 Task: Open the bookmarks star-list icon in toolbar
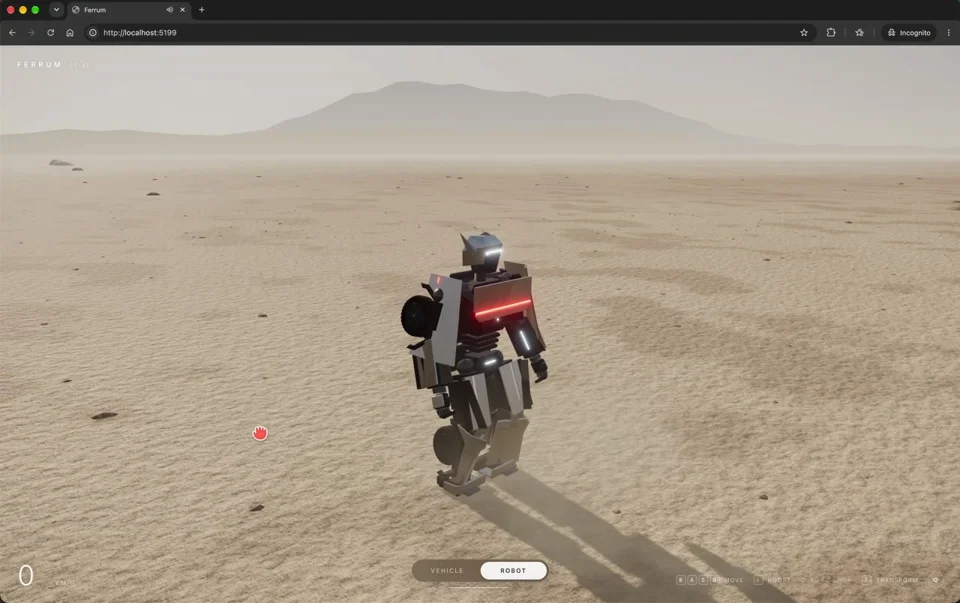coord(860,32)
